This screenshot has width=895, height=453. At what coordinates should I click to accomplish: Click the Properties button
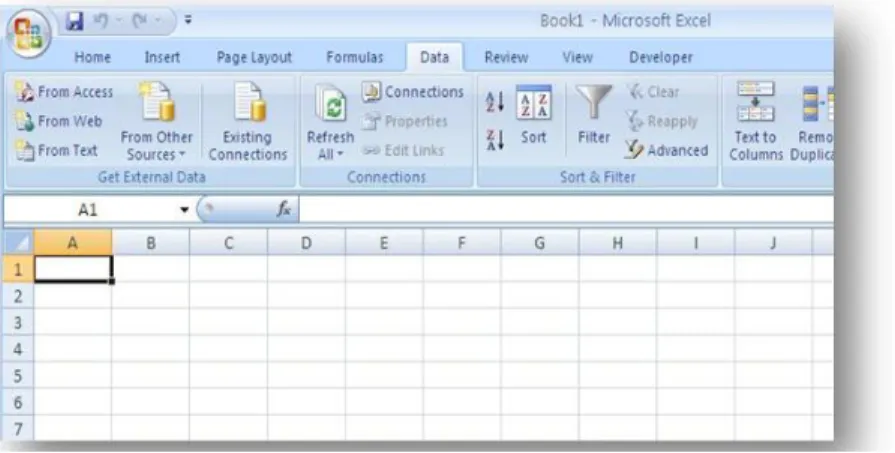pos(405,122)
